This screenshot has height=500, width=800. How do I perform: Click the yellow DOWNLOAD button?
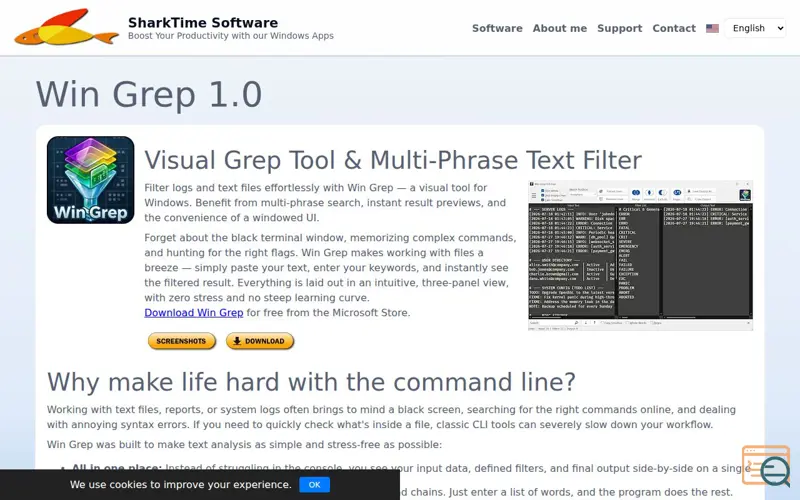[260, 341]
